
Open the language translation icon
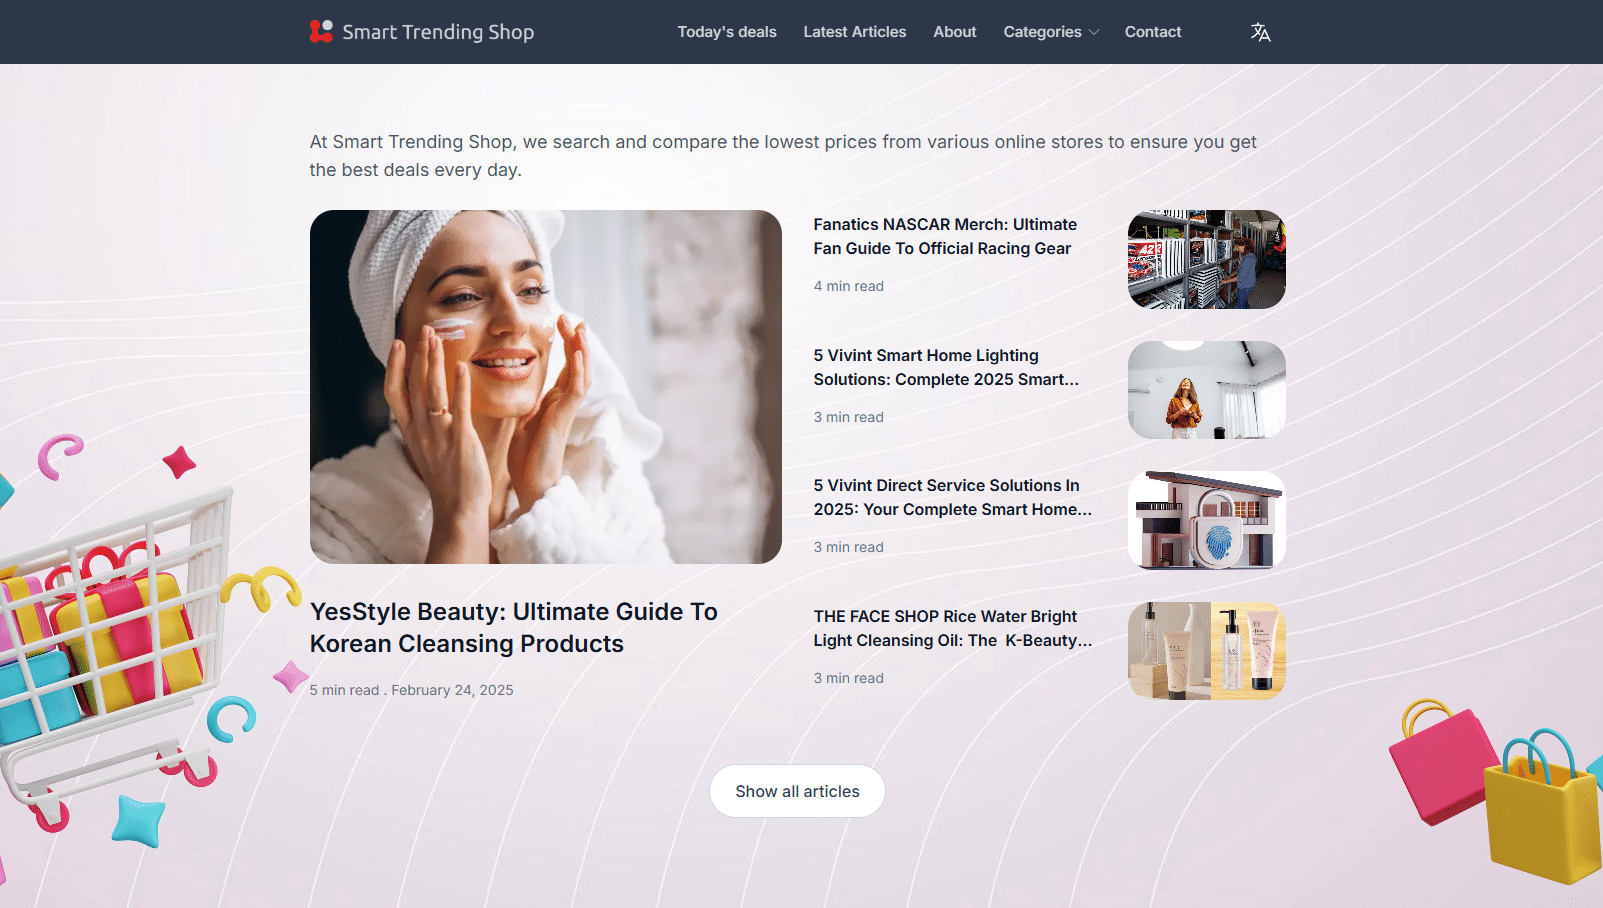(1260, 32)
